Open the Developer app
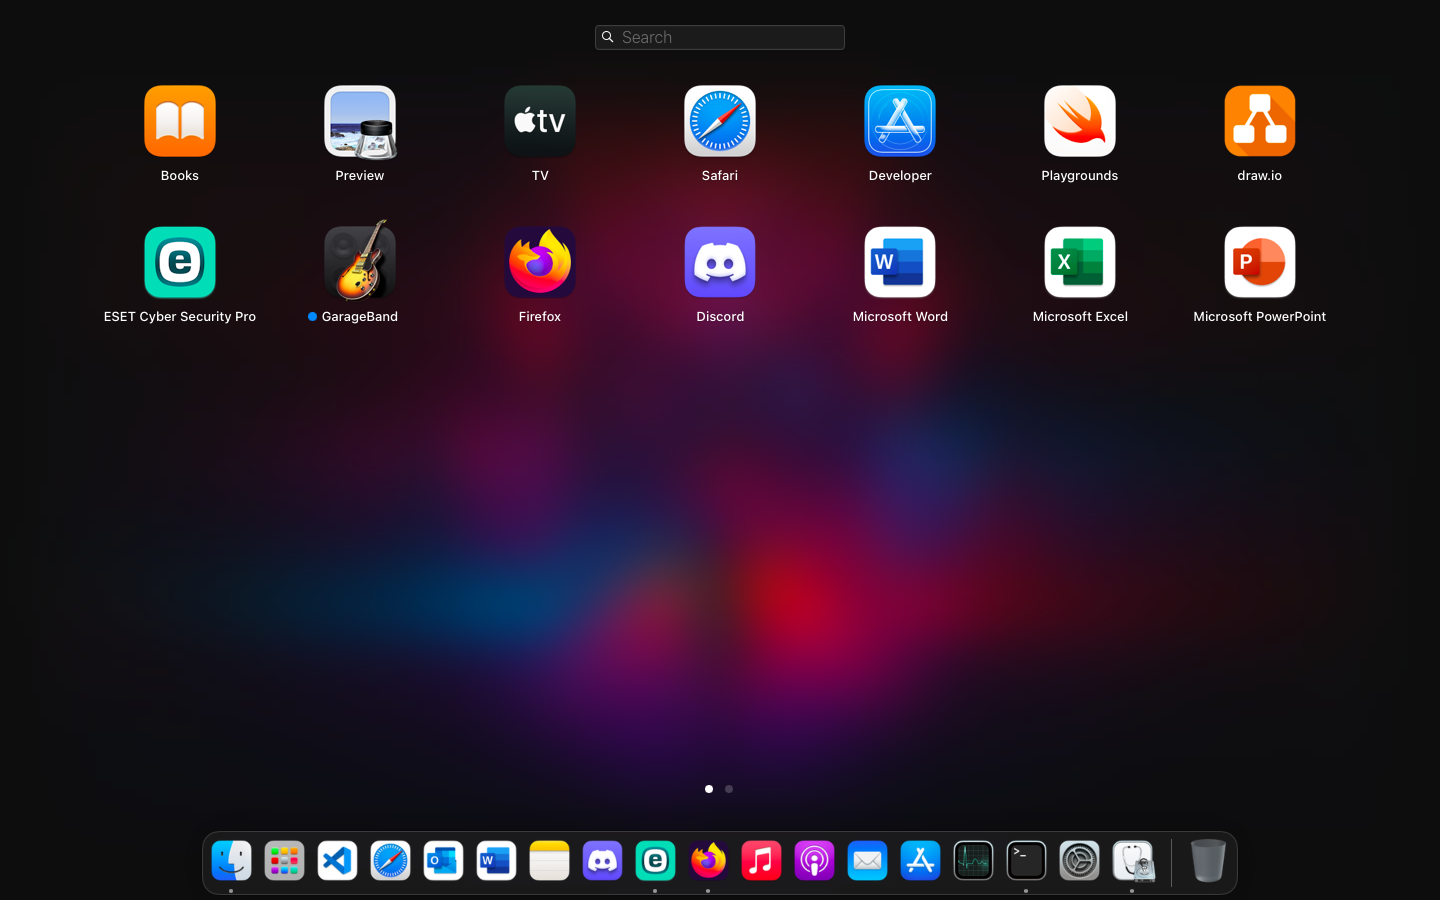Image resolution: width=1440 pixels, height=900 pixels. (x=899, y=121)
